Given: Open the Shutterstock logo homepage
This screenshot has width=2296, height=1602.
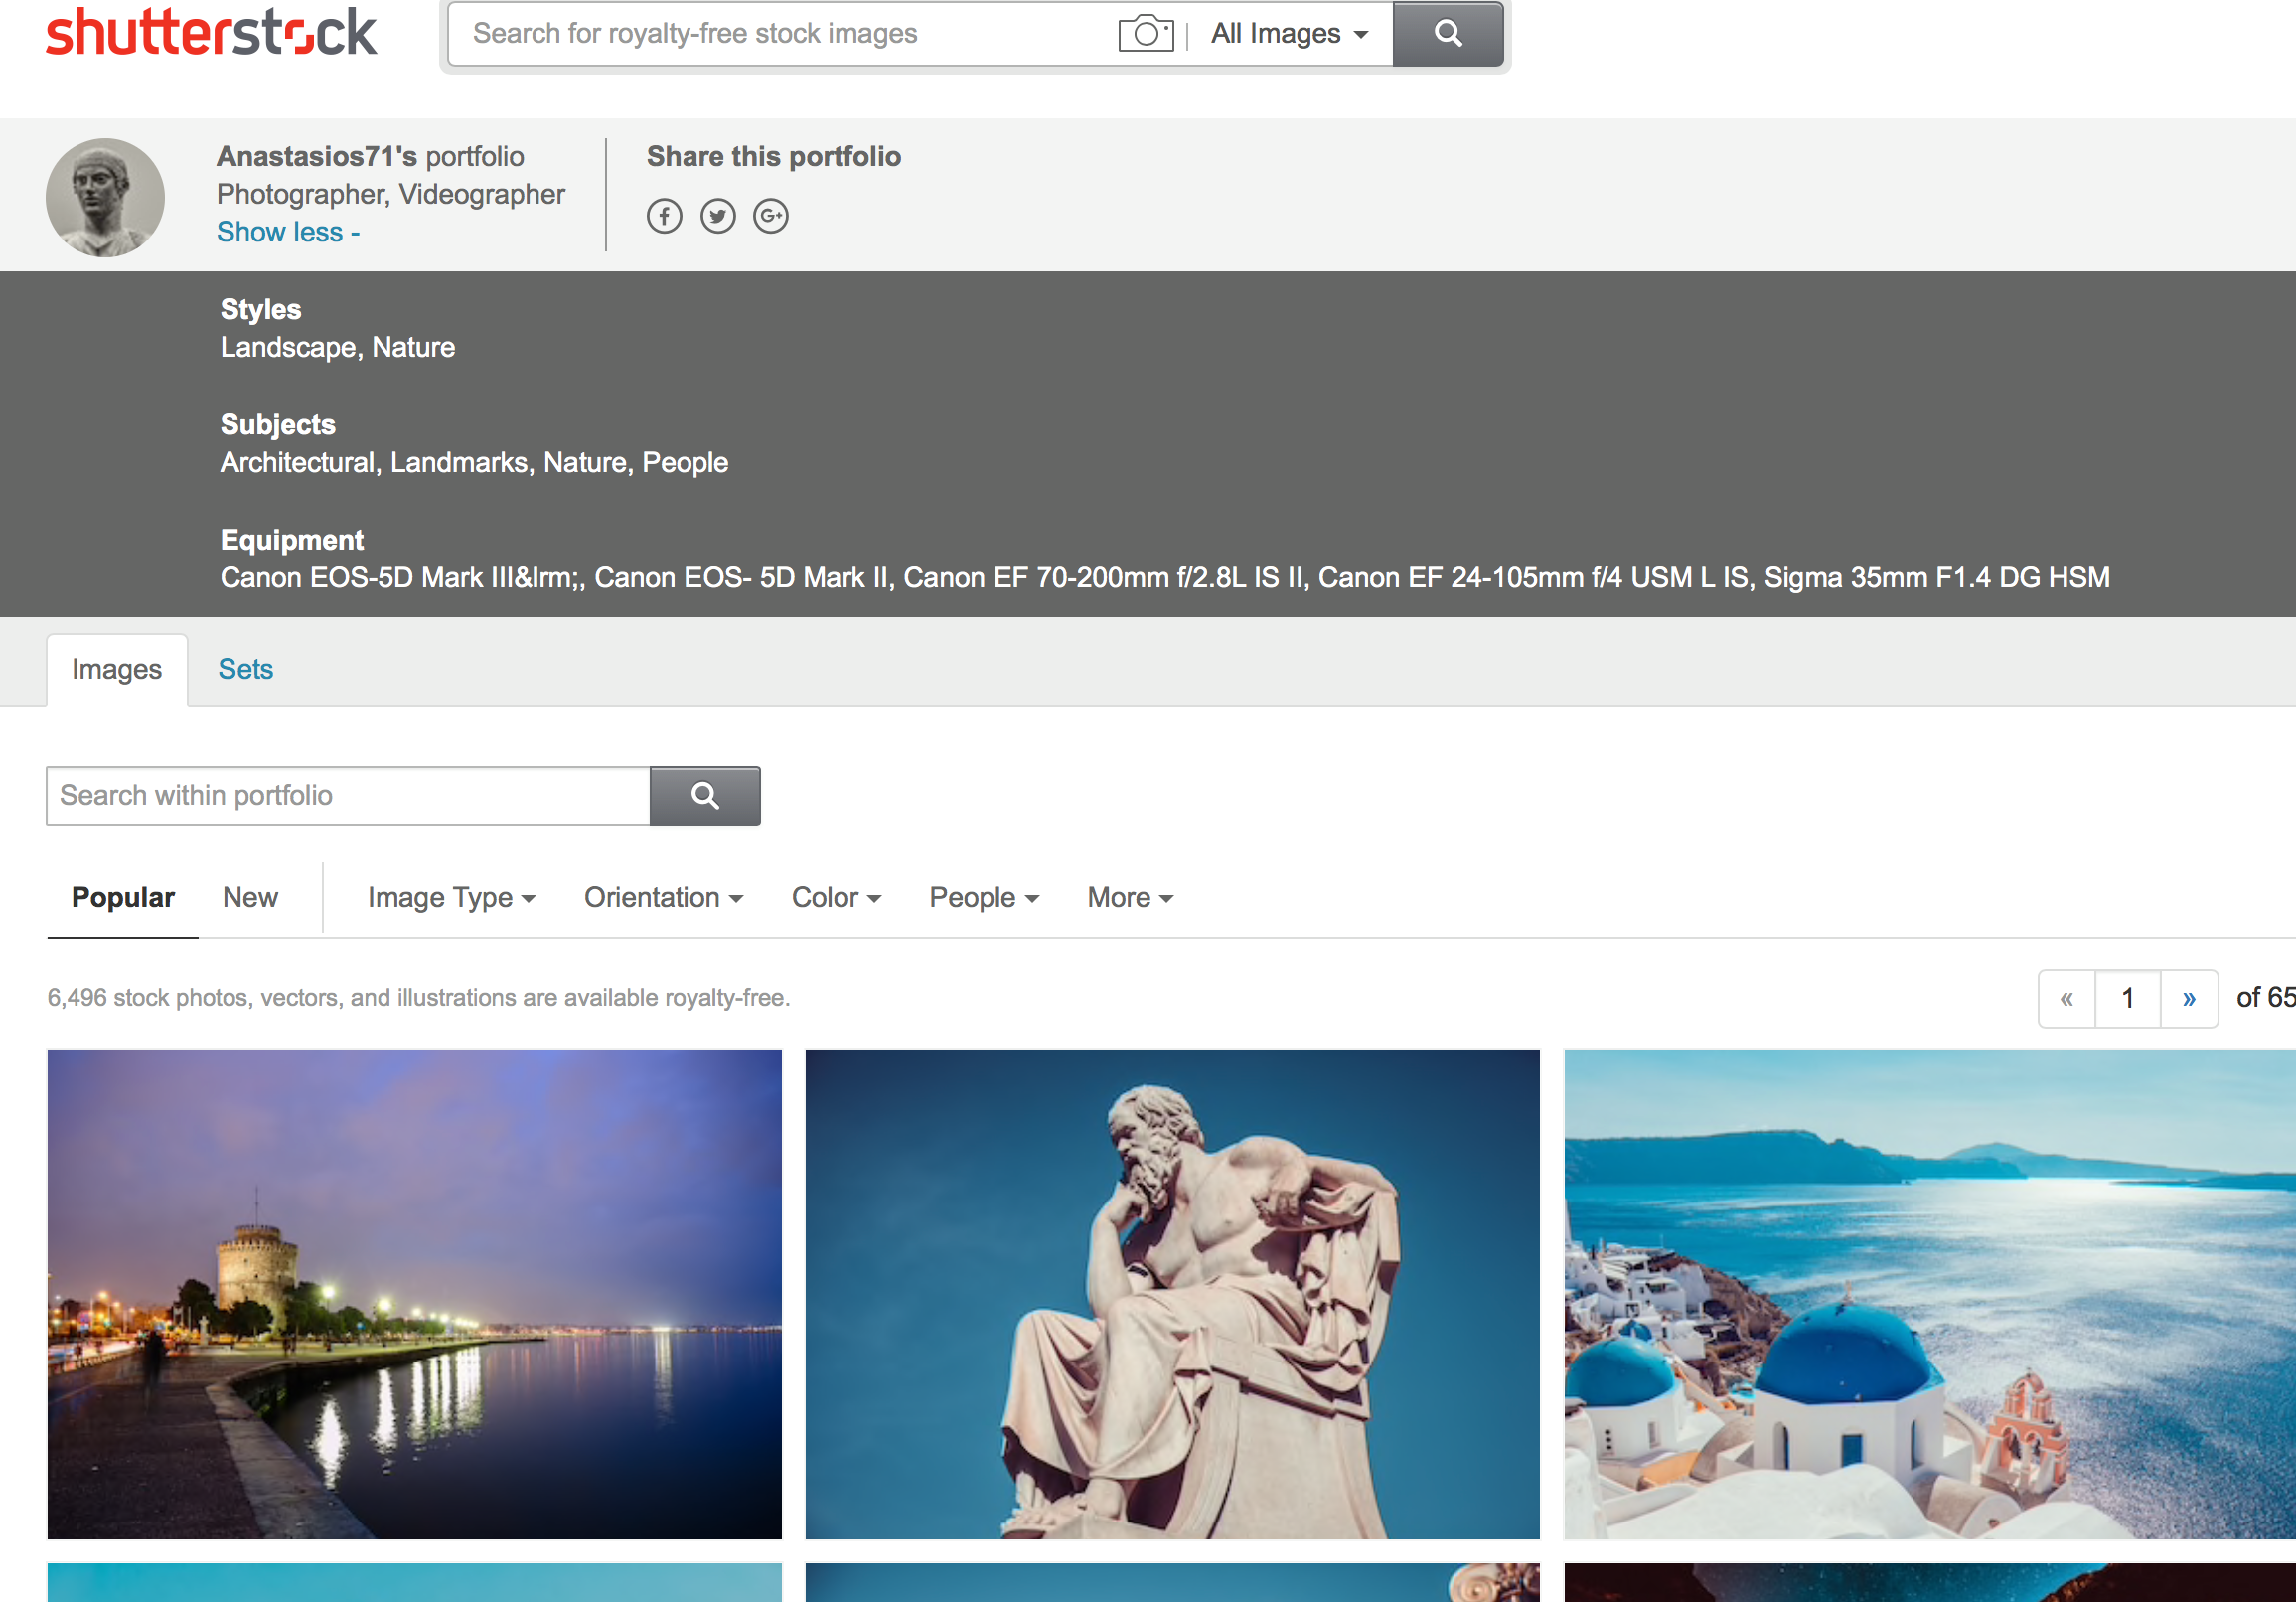Looking at the screenshot, I should coord(211,33).
